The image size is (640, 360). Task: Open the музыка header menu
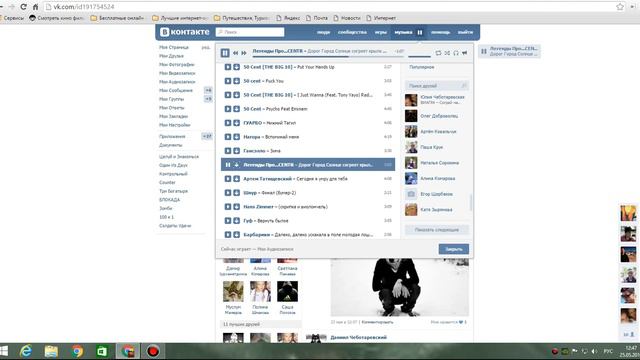(x=403, y=32)
